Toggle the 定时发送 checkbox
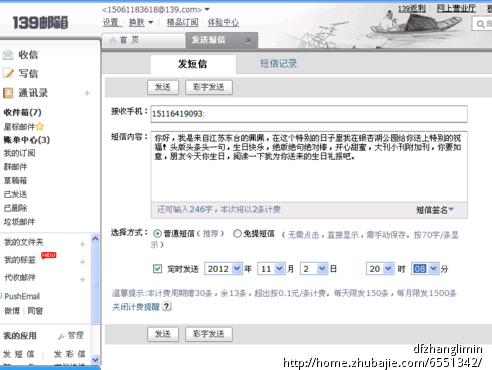 click(x=157, y=269)
